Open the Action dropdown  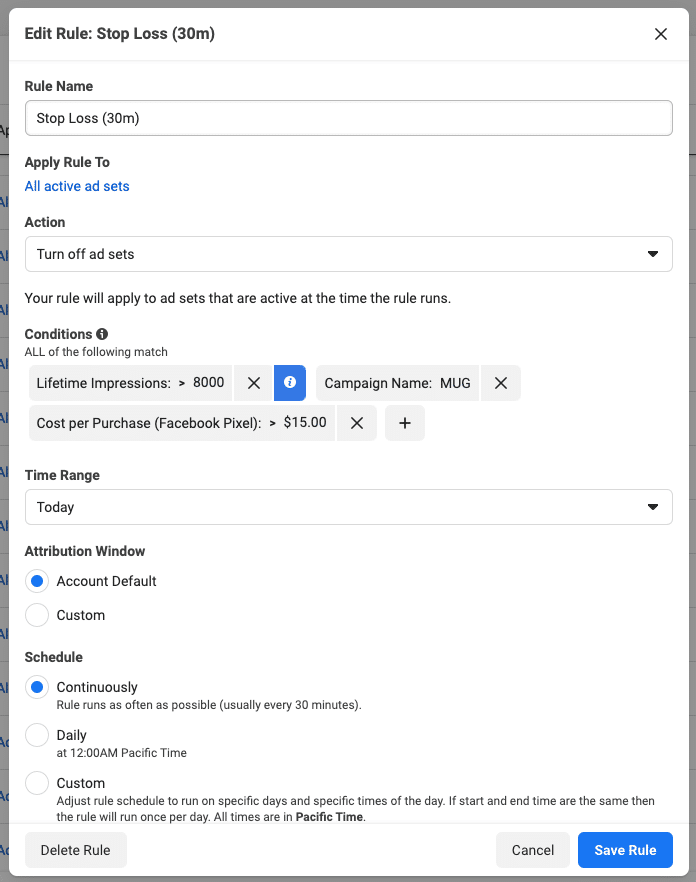tap(348, 254)
